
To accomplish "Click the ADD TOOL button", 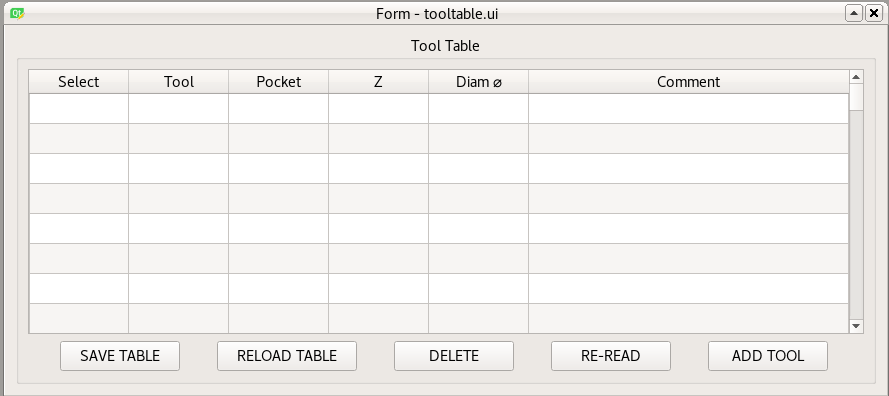I will click(x=768, y=356).
